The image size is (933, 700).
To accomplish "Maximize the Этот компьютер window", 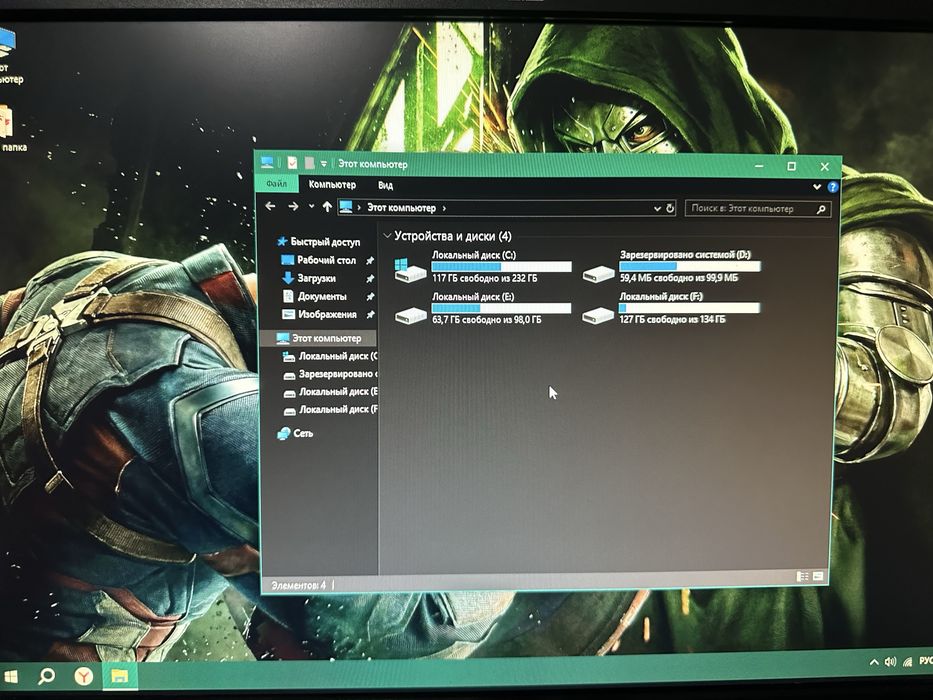I will click(791, 166).
